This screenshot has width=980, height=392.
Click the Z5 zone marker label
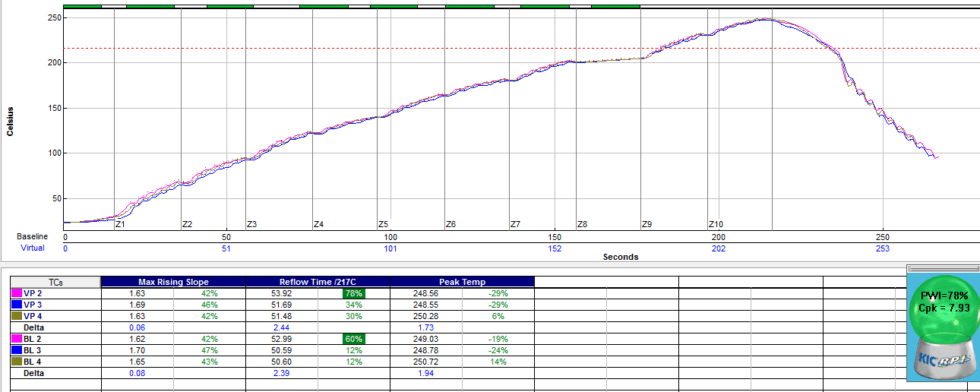tap(383, 224)
